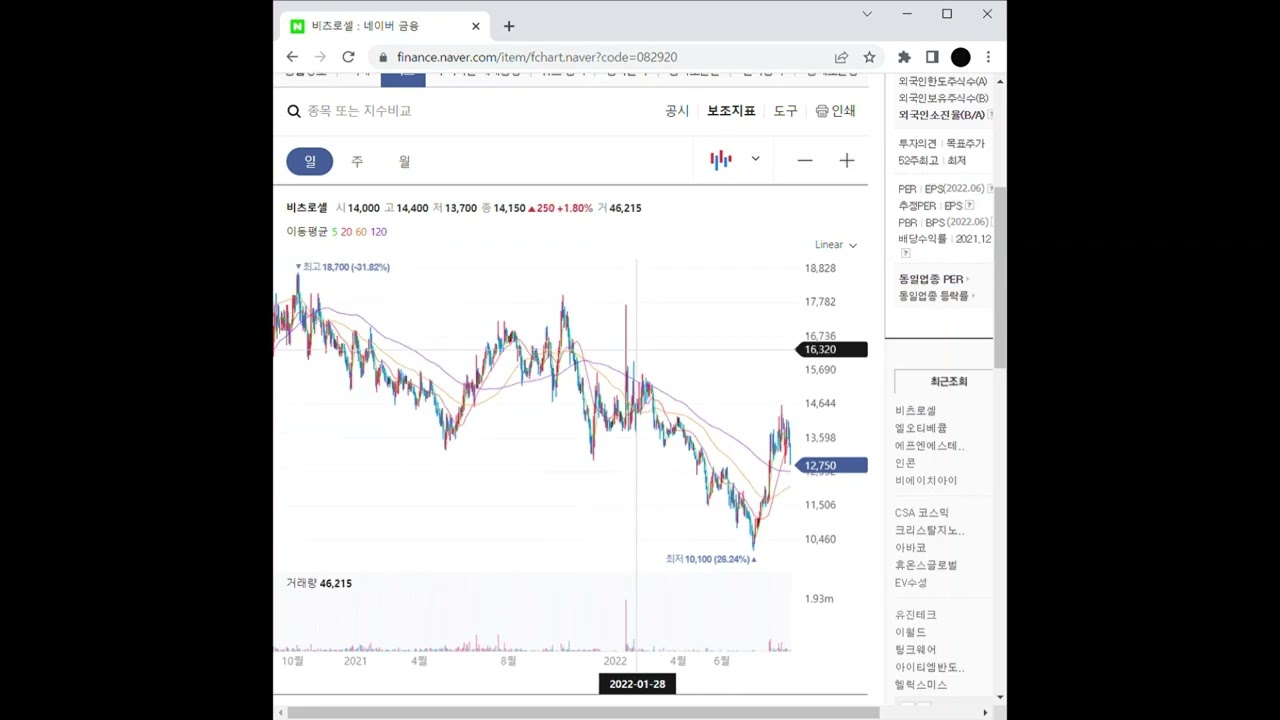1280x720 pixels.
Task: Open EV수성 in recent list
Action: pos(911,583)
